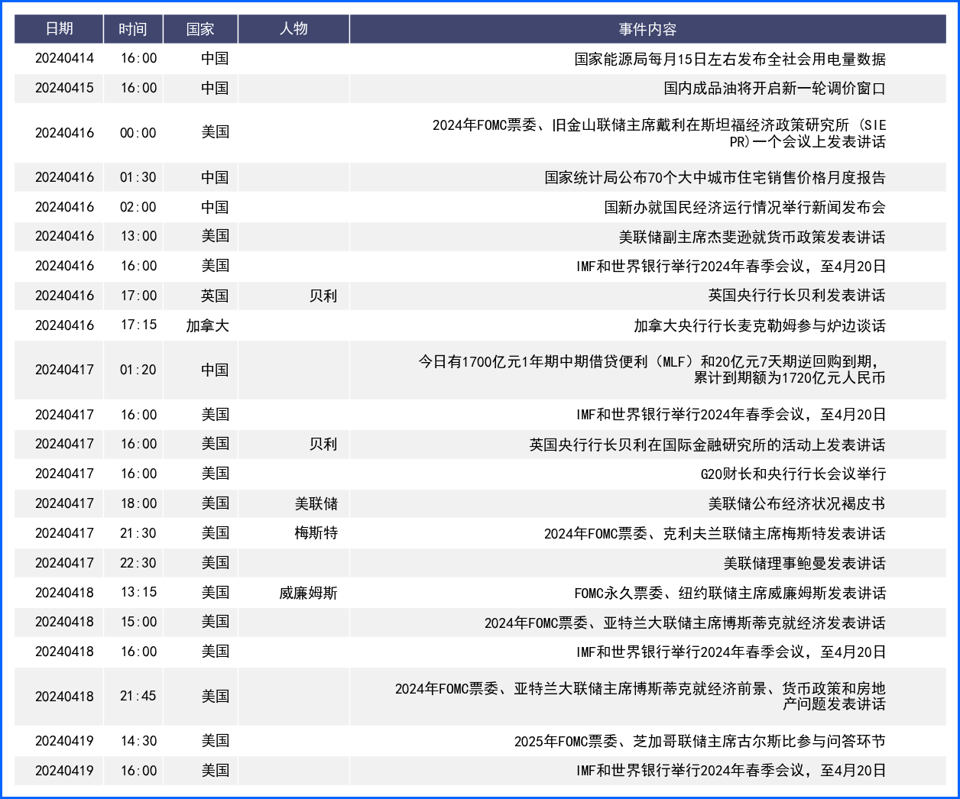Screen dimensions: 960x799
Task: Click the 日期 column header
Action: 59,29
